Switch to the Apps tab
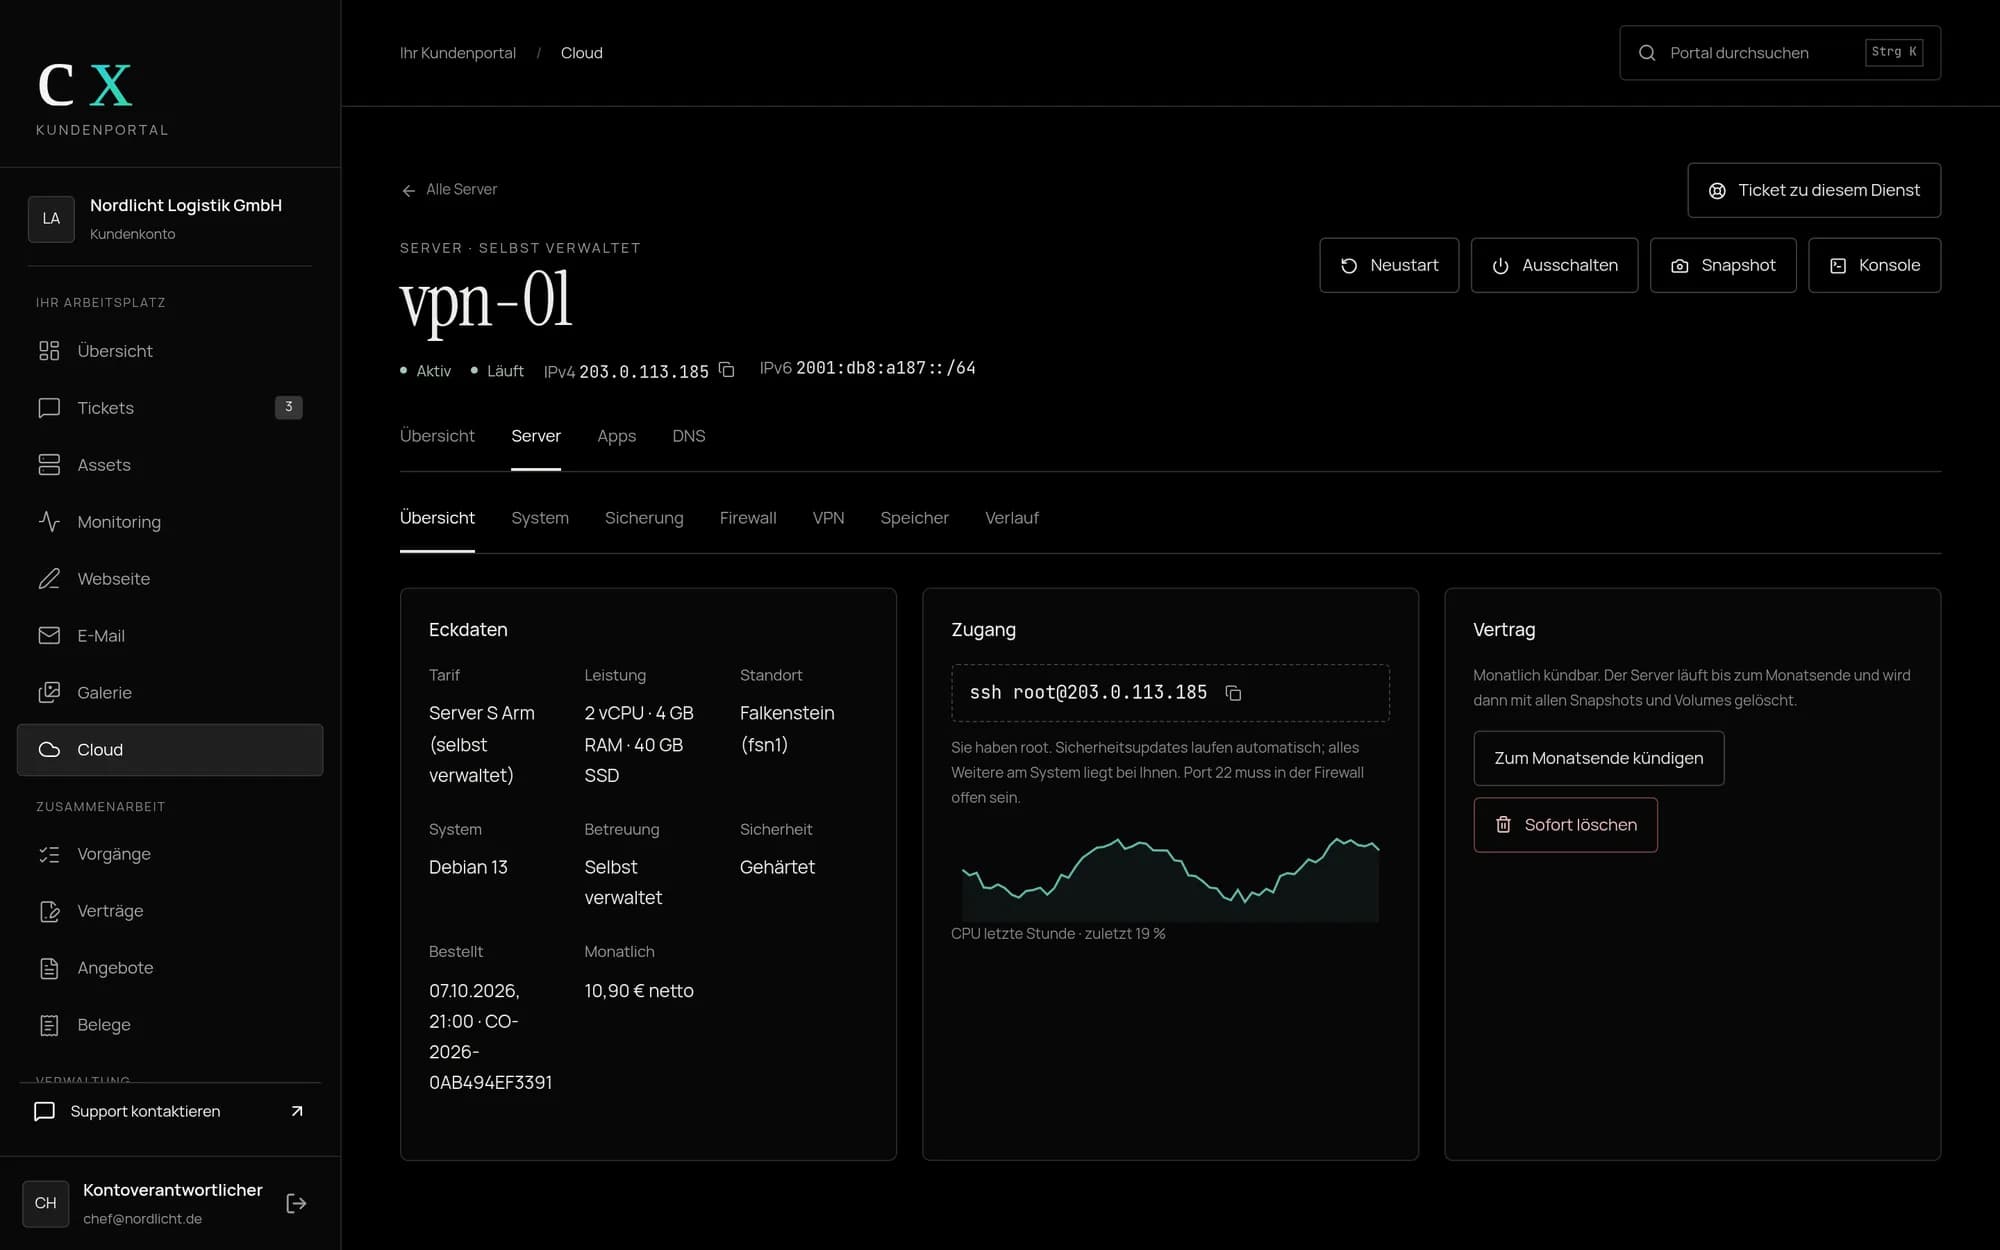The height and width of the screenshot is (1250, 2000). (616, 436)
